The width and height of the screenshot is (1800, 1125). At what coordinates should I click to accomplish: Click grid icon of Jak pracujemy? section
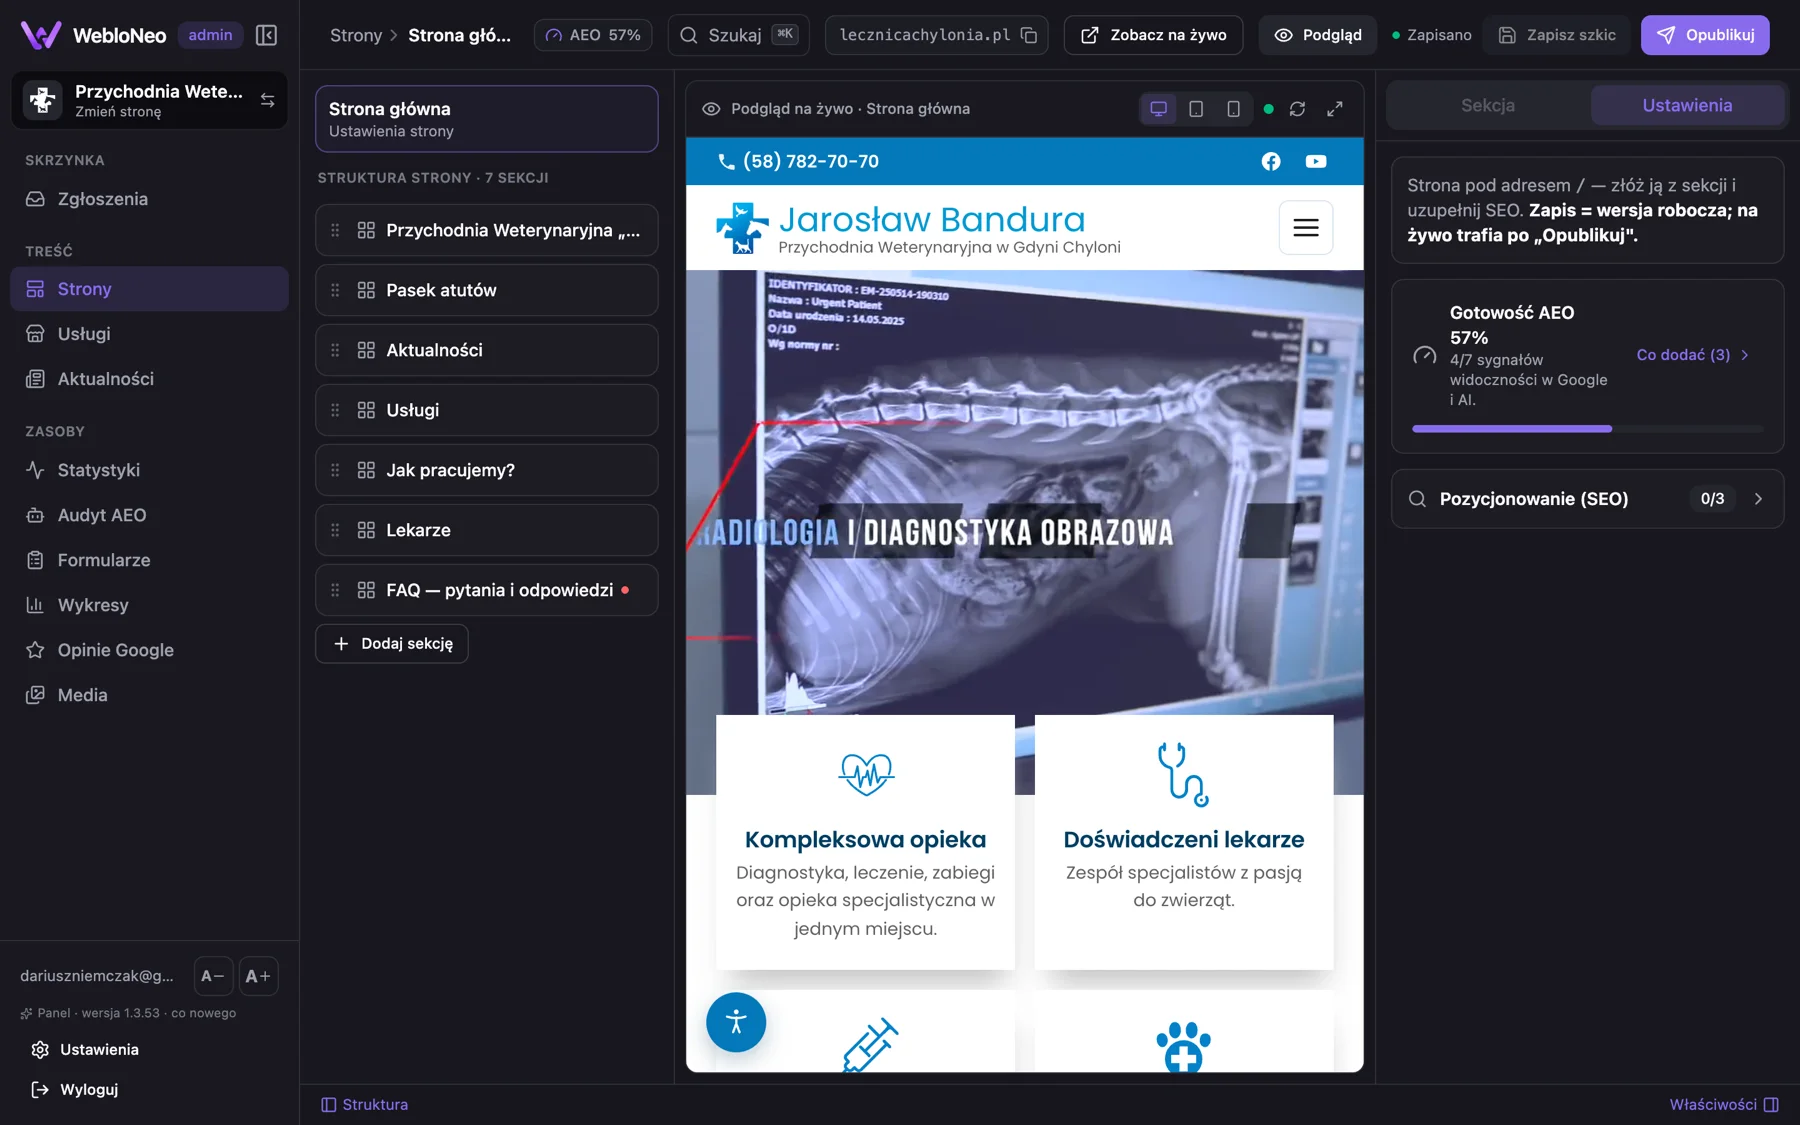[366, 470]
